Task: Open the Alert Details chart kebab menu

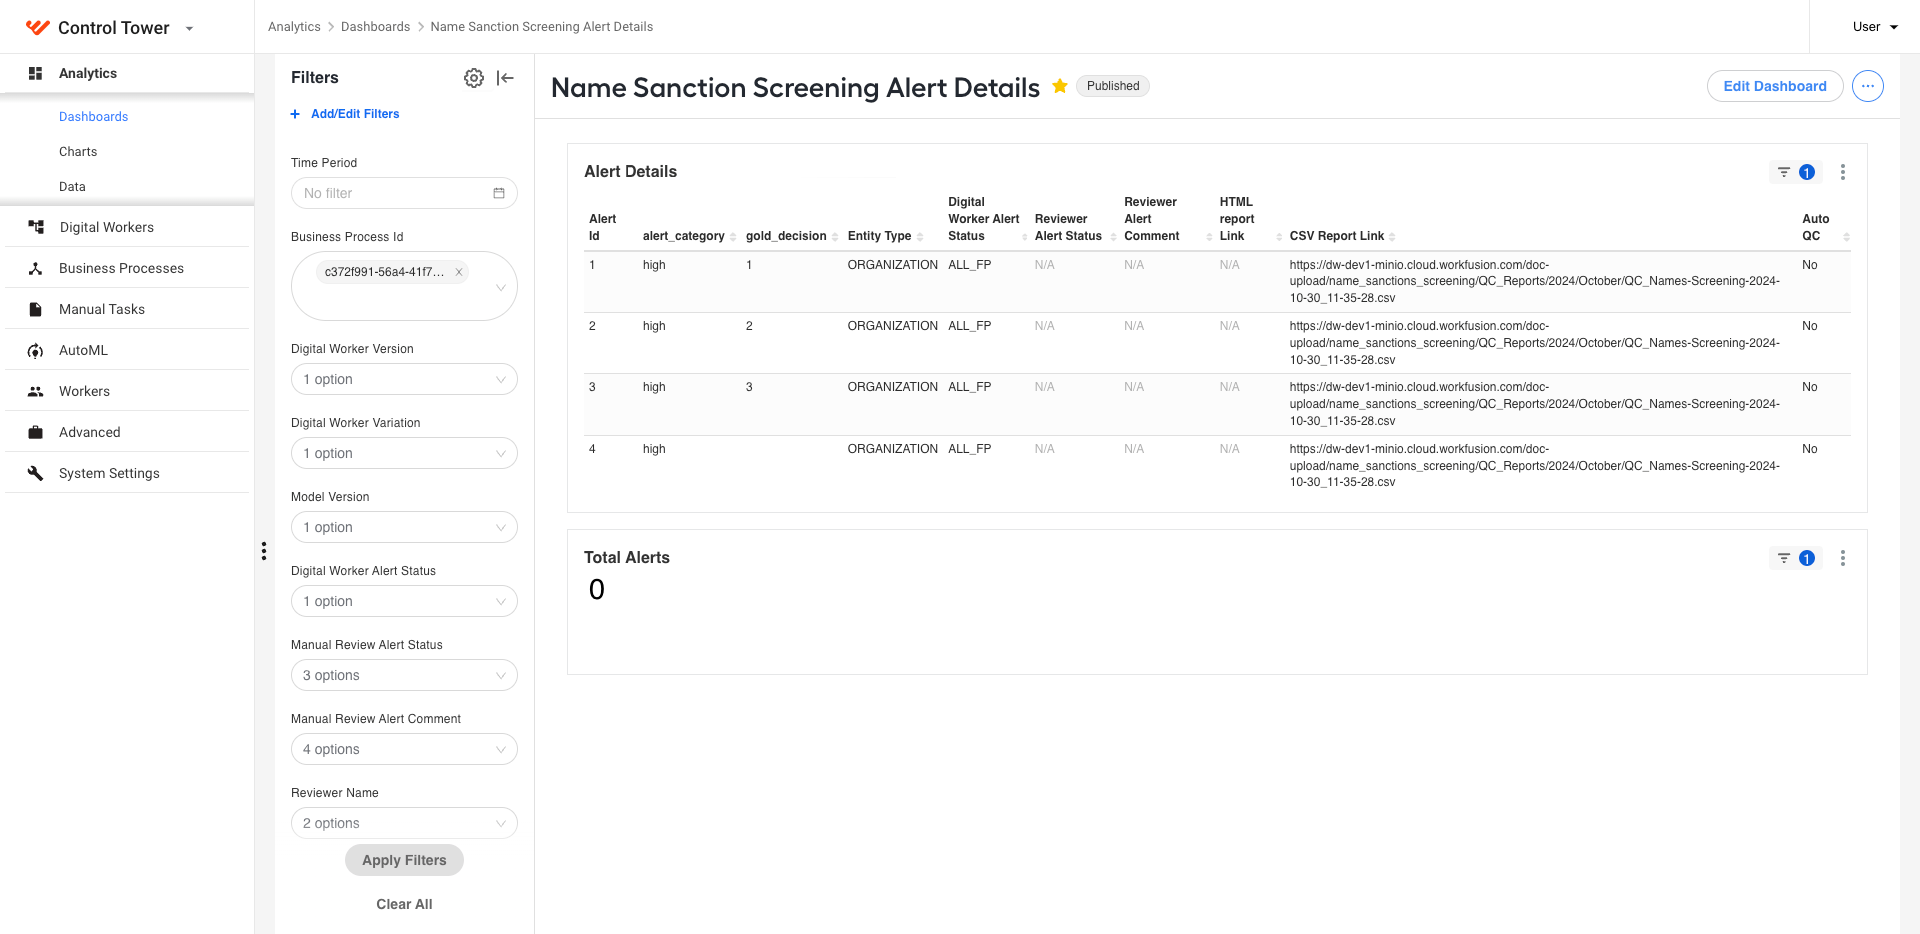Action: pyautogui.click(x=1843, y=172)
